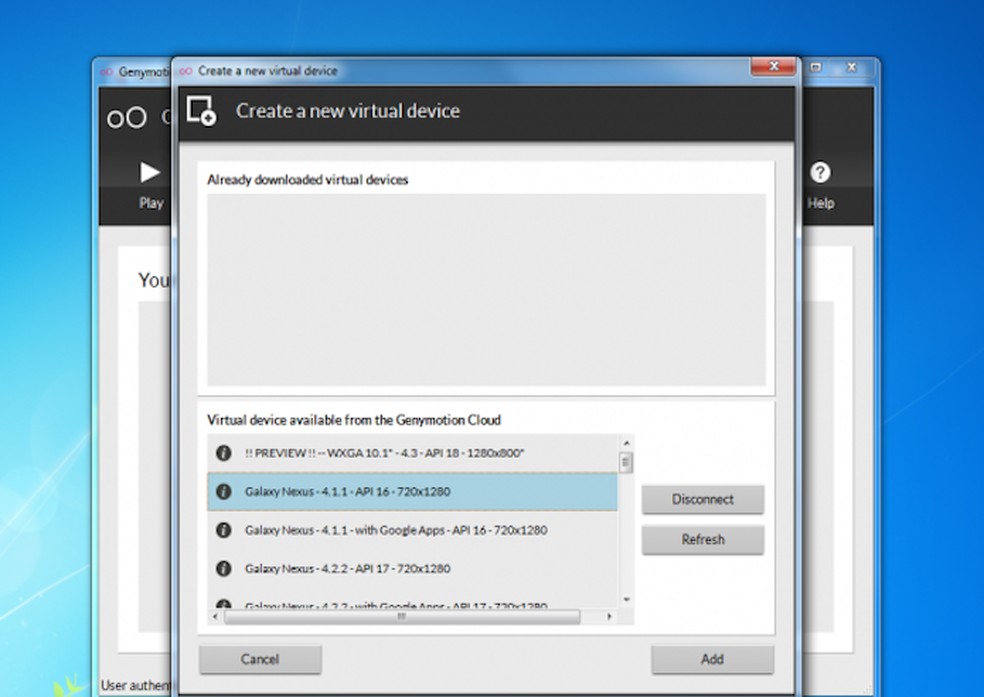Viewport: 984px width, 697px height.
Task: Show info for Galaxy Nexus 4.1.1 with Google Apps
Action: click(223, 530)
